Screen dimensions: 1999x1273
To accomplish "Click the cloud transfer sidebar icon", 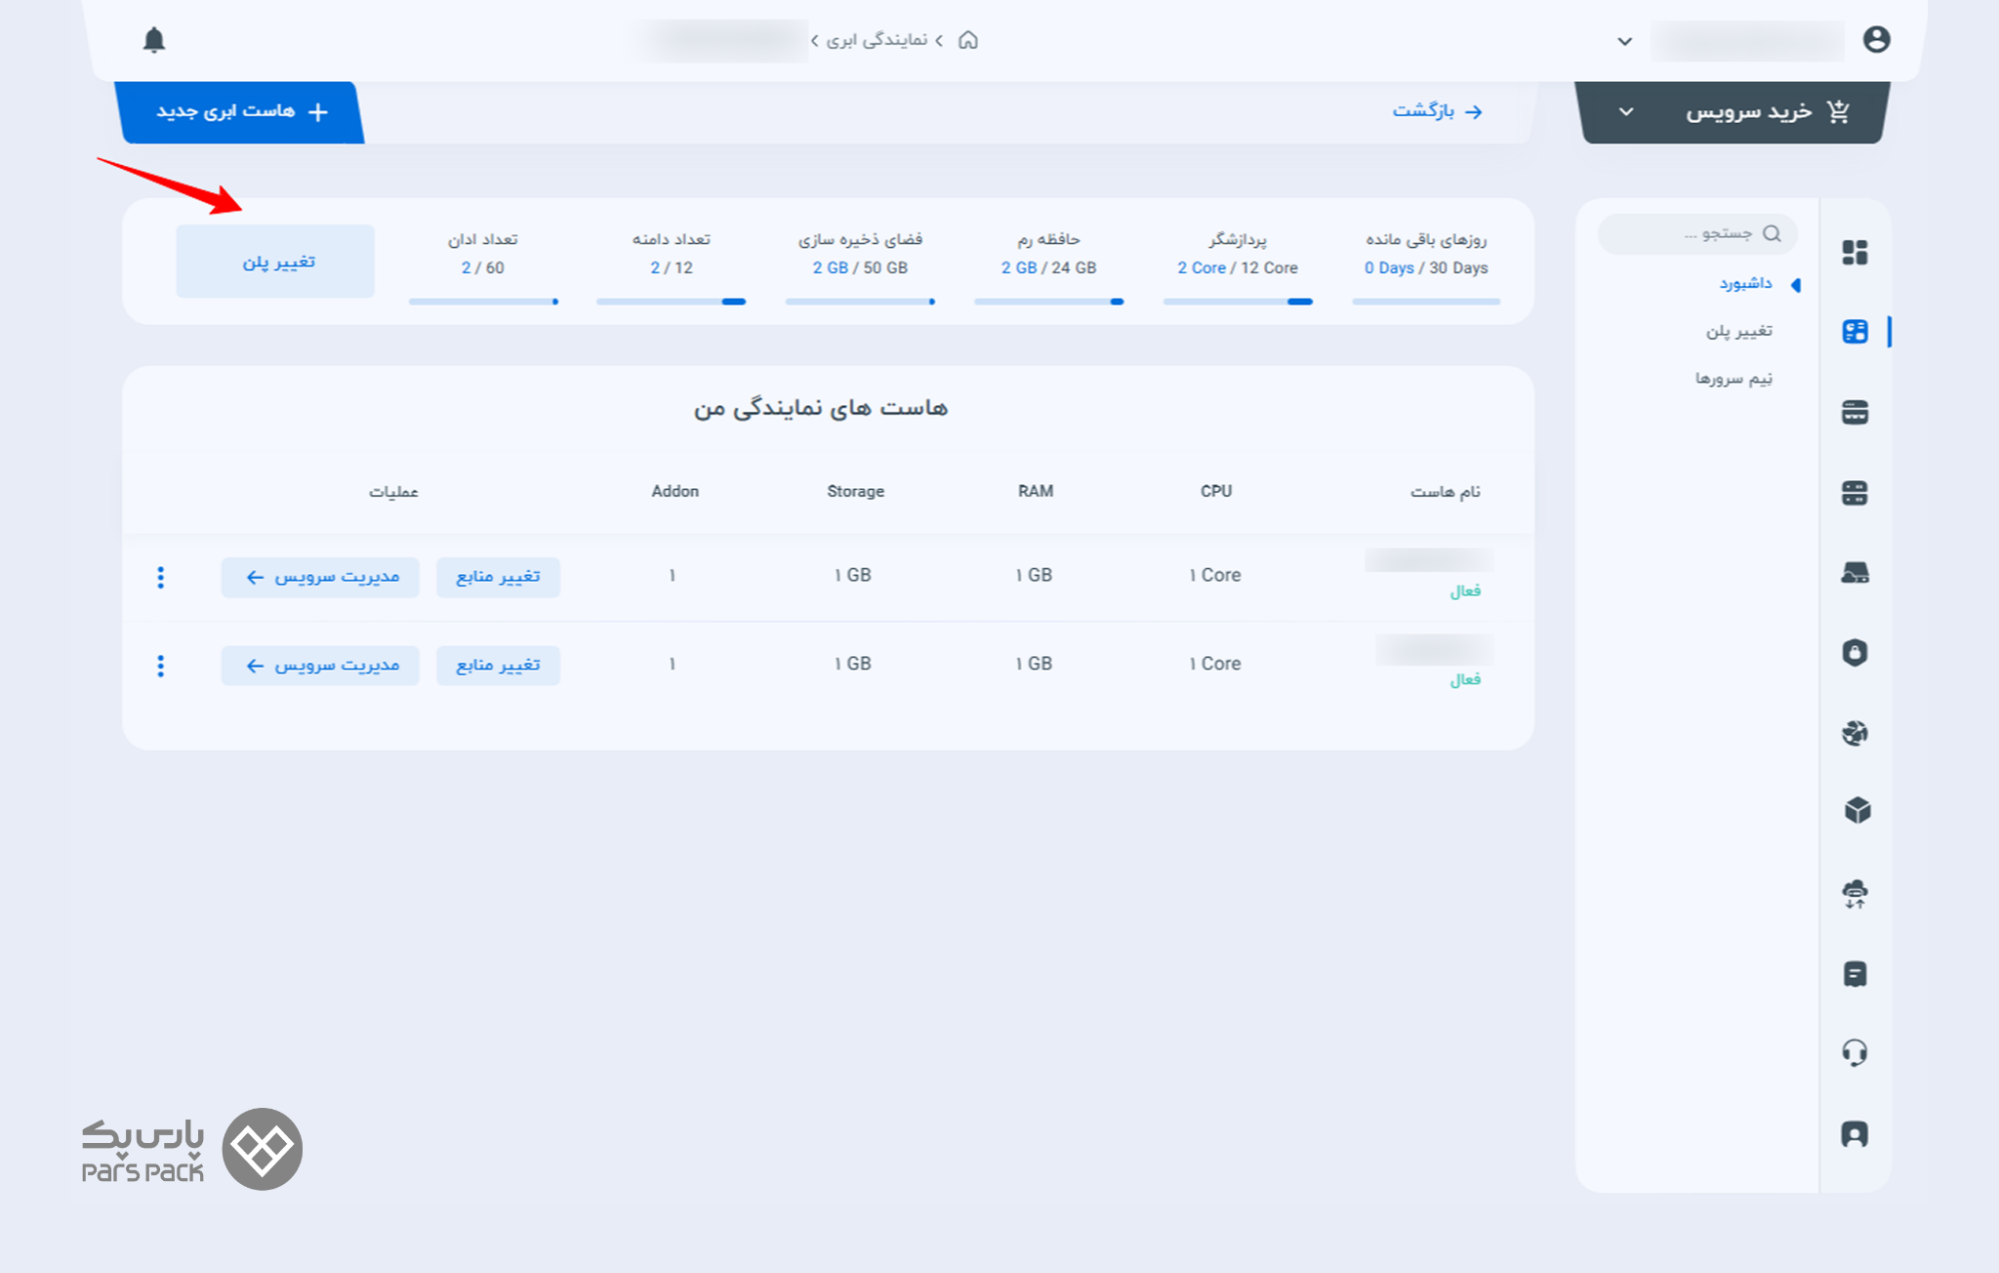I will (x=1855, y=893).
